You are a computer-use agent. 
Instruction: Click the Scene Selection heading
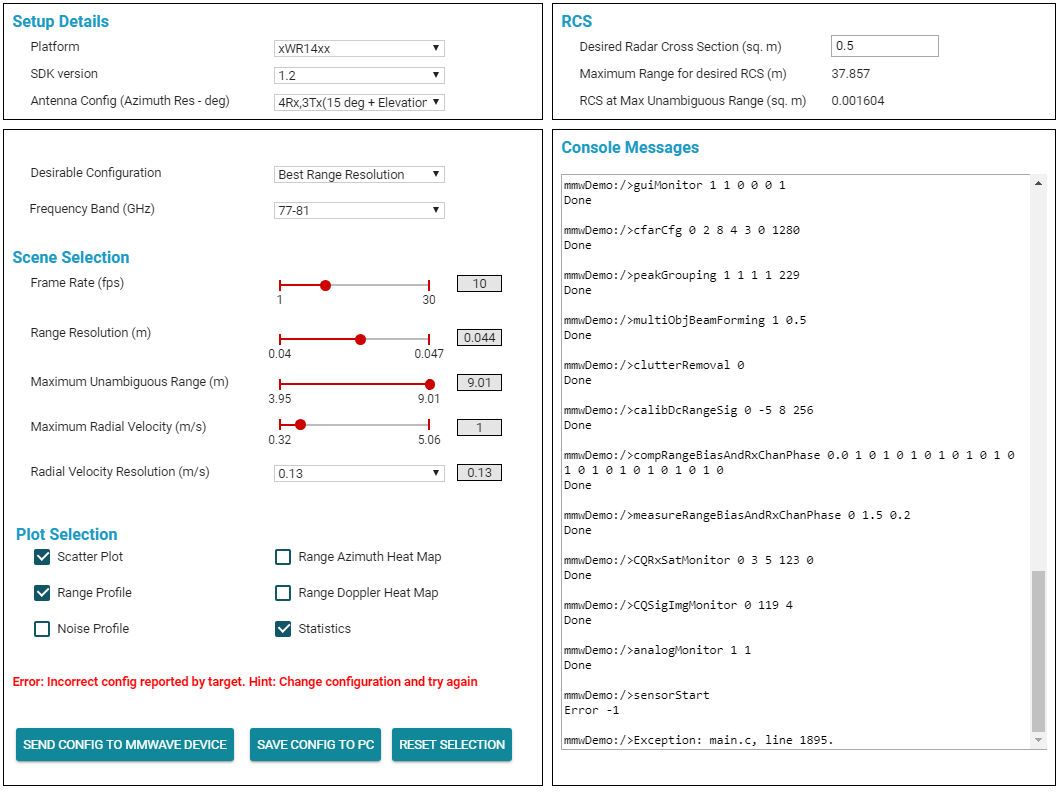click(71, 257)
